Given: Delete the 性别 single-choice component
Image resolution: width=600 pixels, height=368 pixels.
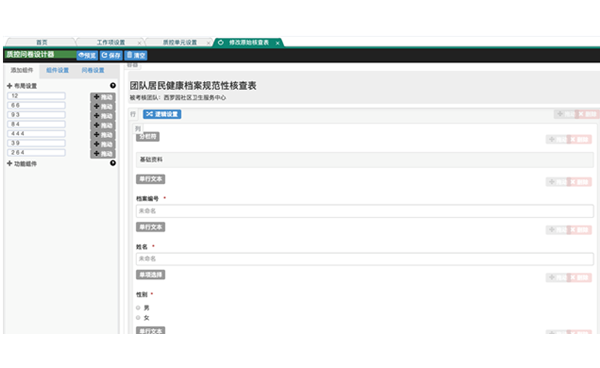Looking at the screenshot, I should pyautogui.click(x=580, y=278).
